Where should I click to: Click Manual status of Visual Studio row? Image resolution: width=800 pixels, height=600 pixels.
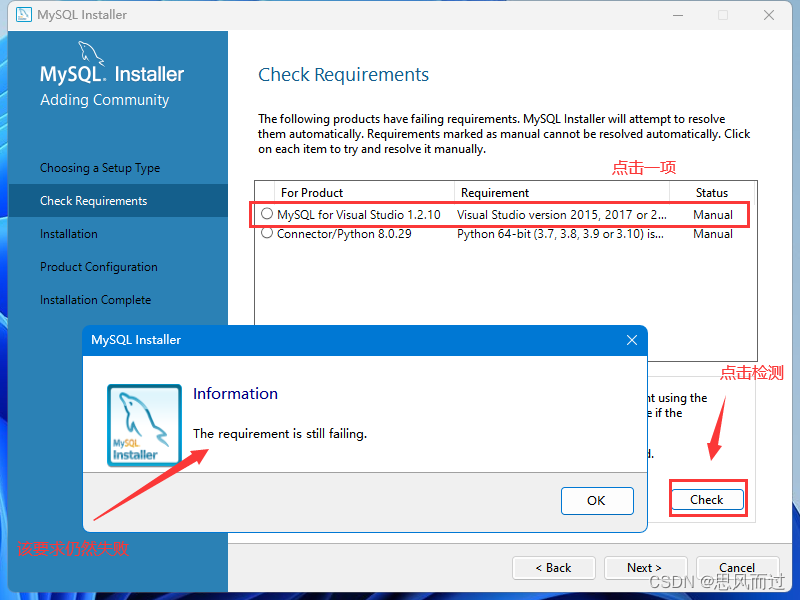point(713,215)
